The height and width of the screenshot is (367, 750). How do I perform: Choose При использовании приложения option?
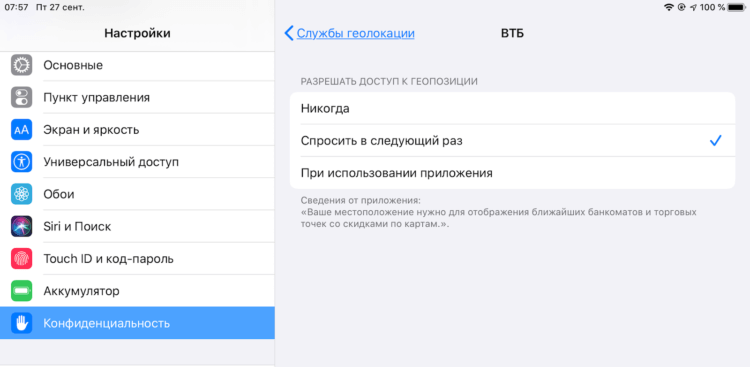[x=512, y=173]
